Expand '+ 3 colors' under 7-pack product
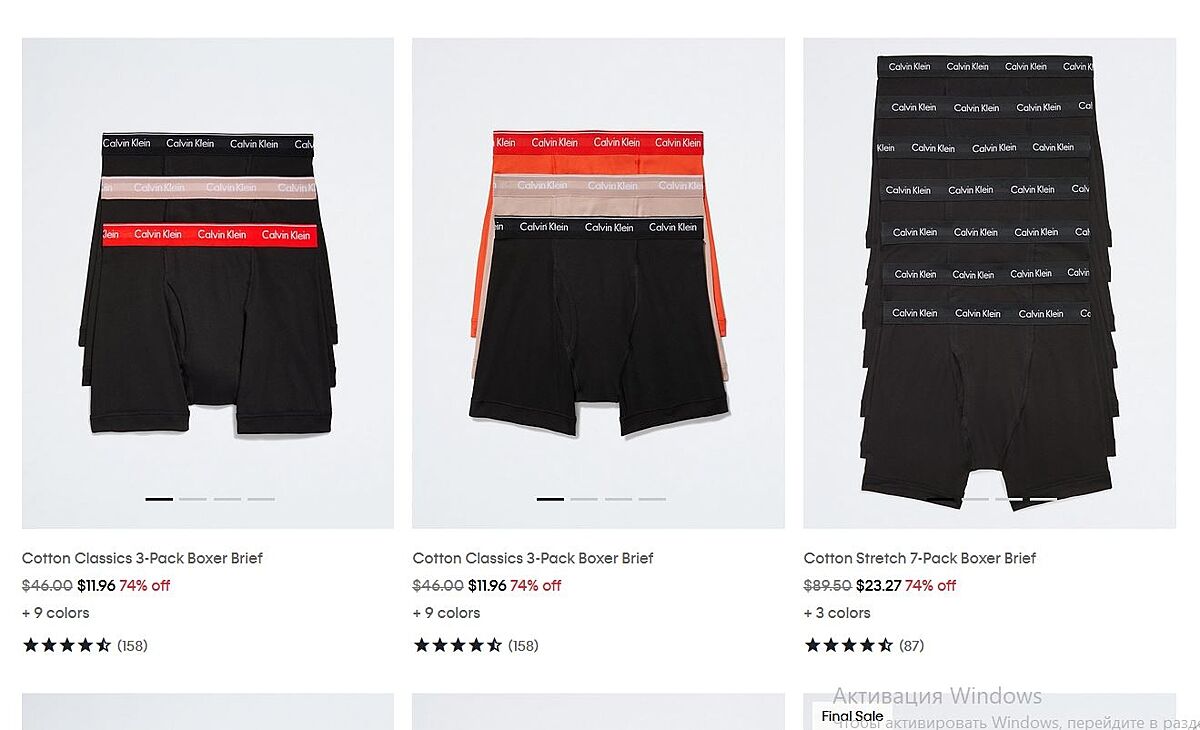This screenshot has width=1200, height=730. point(838,613)
